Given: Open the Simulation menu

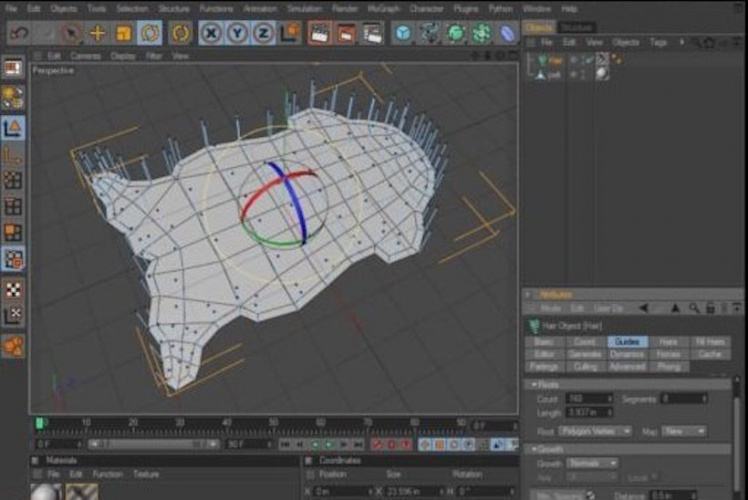Looking at the screenshot, I should click(304, 9).
